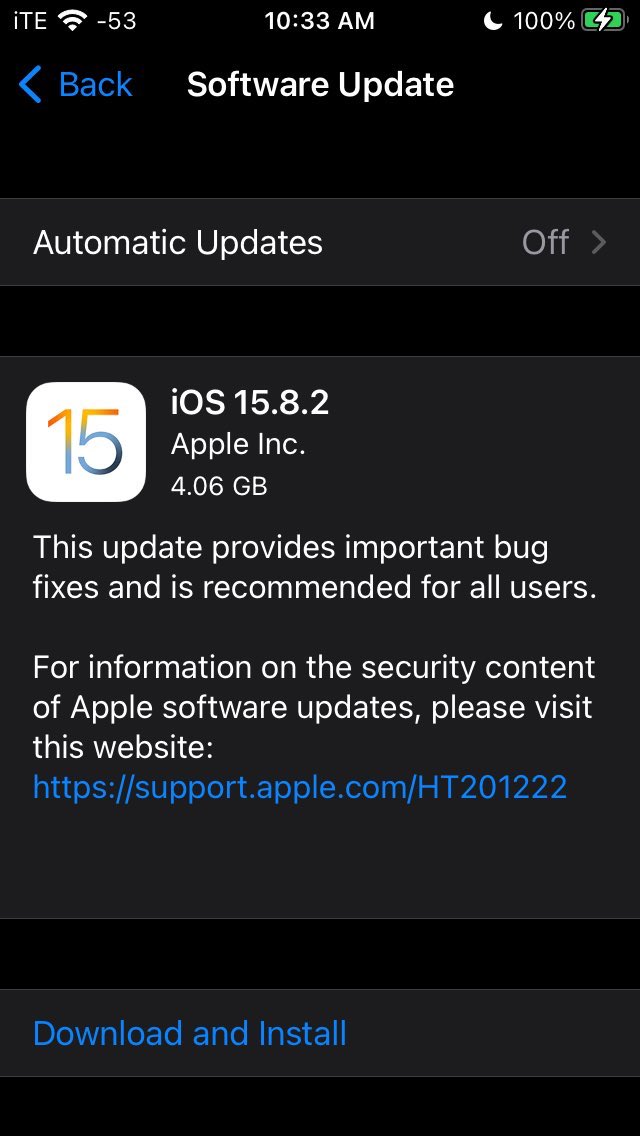Screen dimensions: 640x1136
Task: Open Automatic Updates Off setting
Action: point(320,242)
